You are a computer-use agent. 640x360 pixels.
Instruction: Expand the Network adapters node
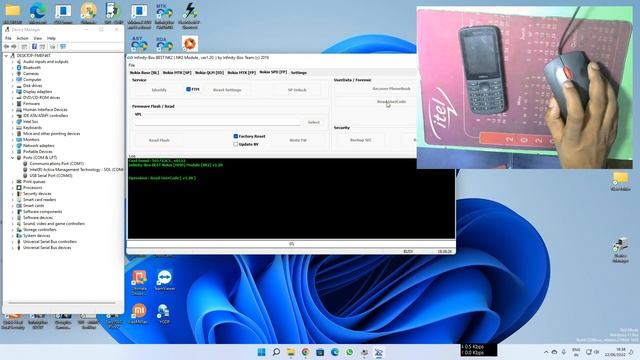(13, 145)
